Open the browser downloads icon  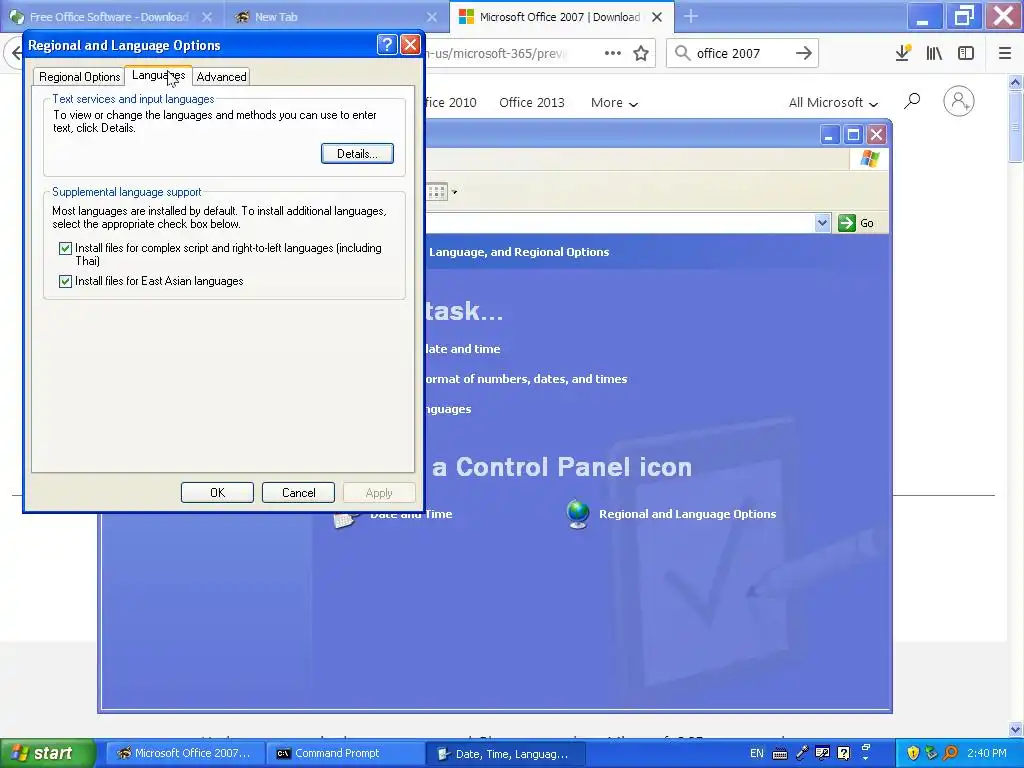[x=903, y=53]
